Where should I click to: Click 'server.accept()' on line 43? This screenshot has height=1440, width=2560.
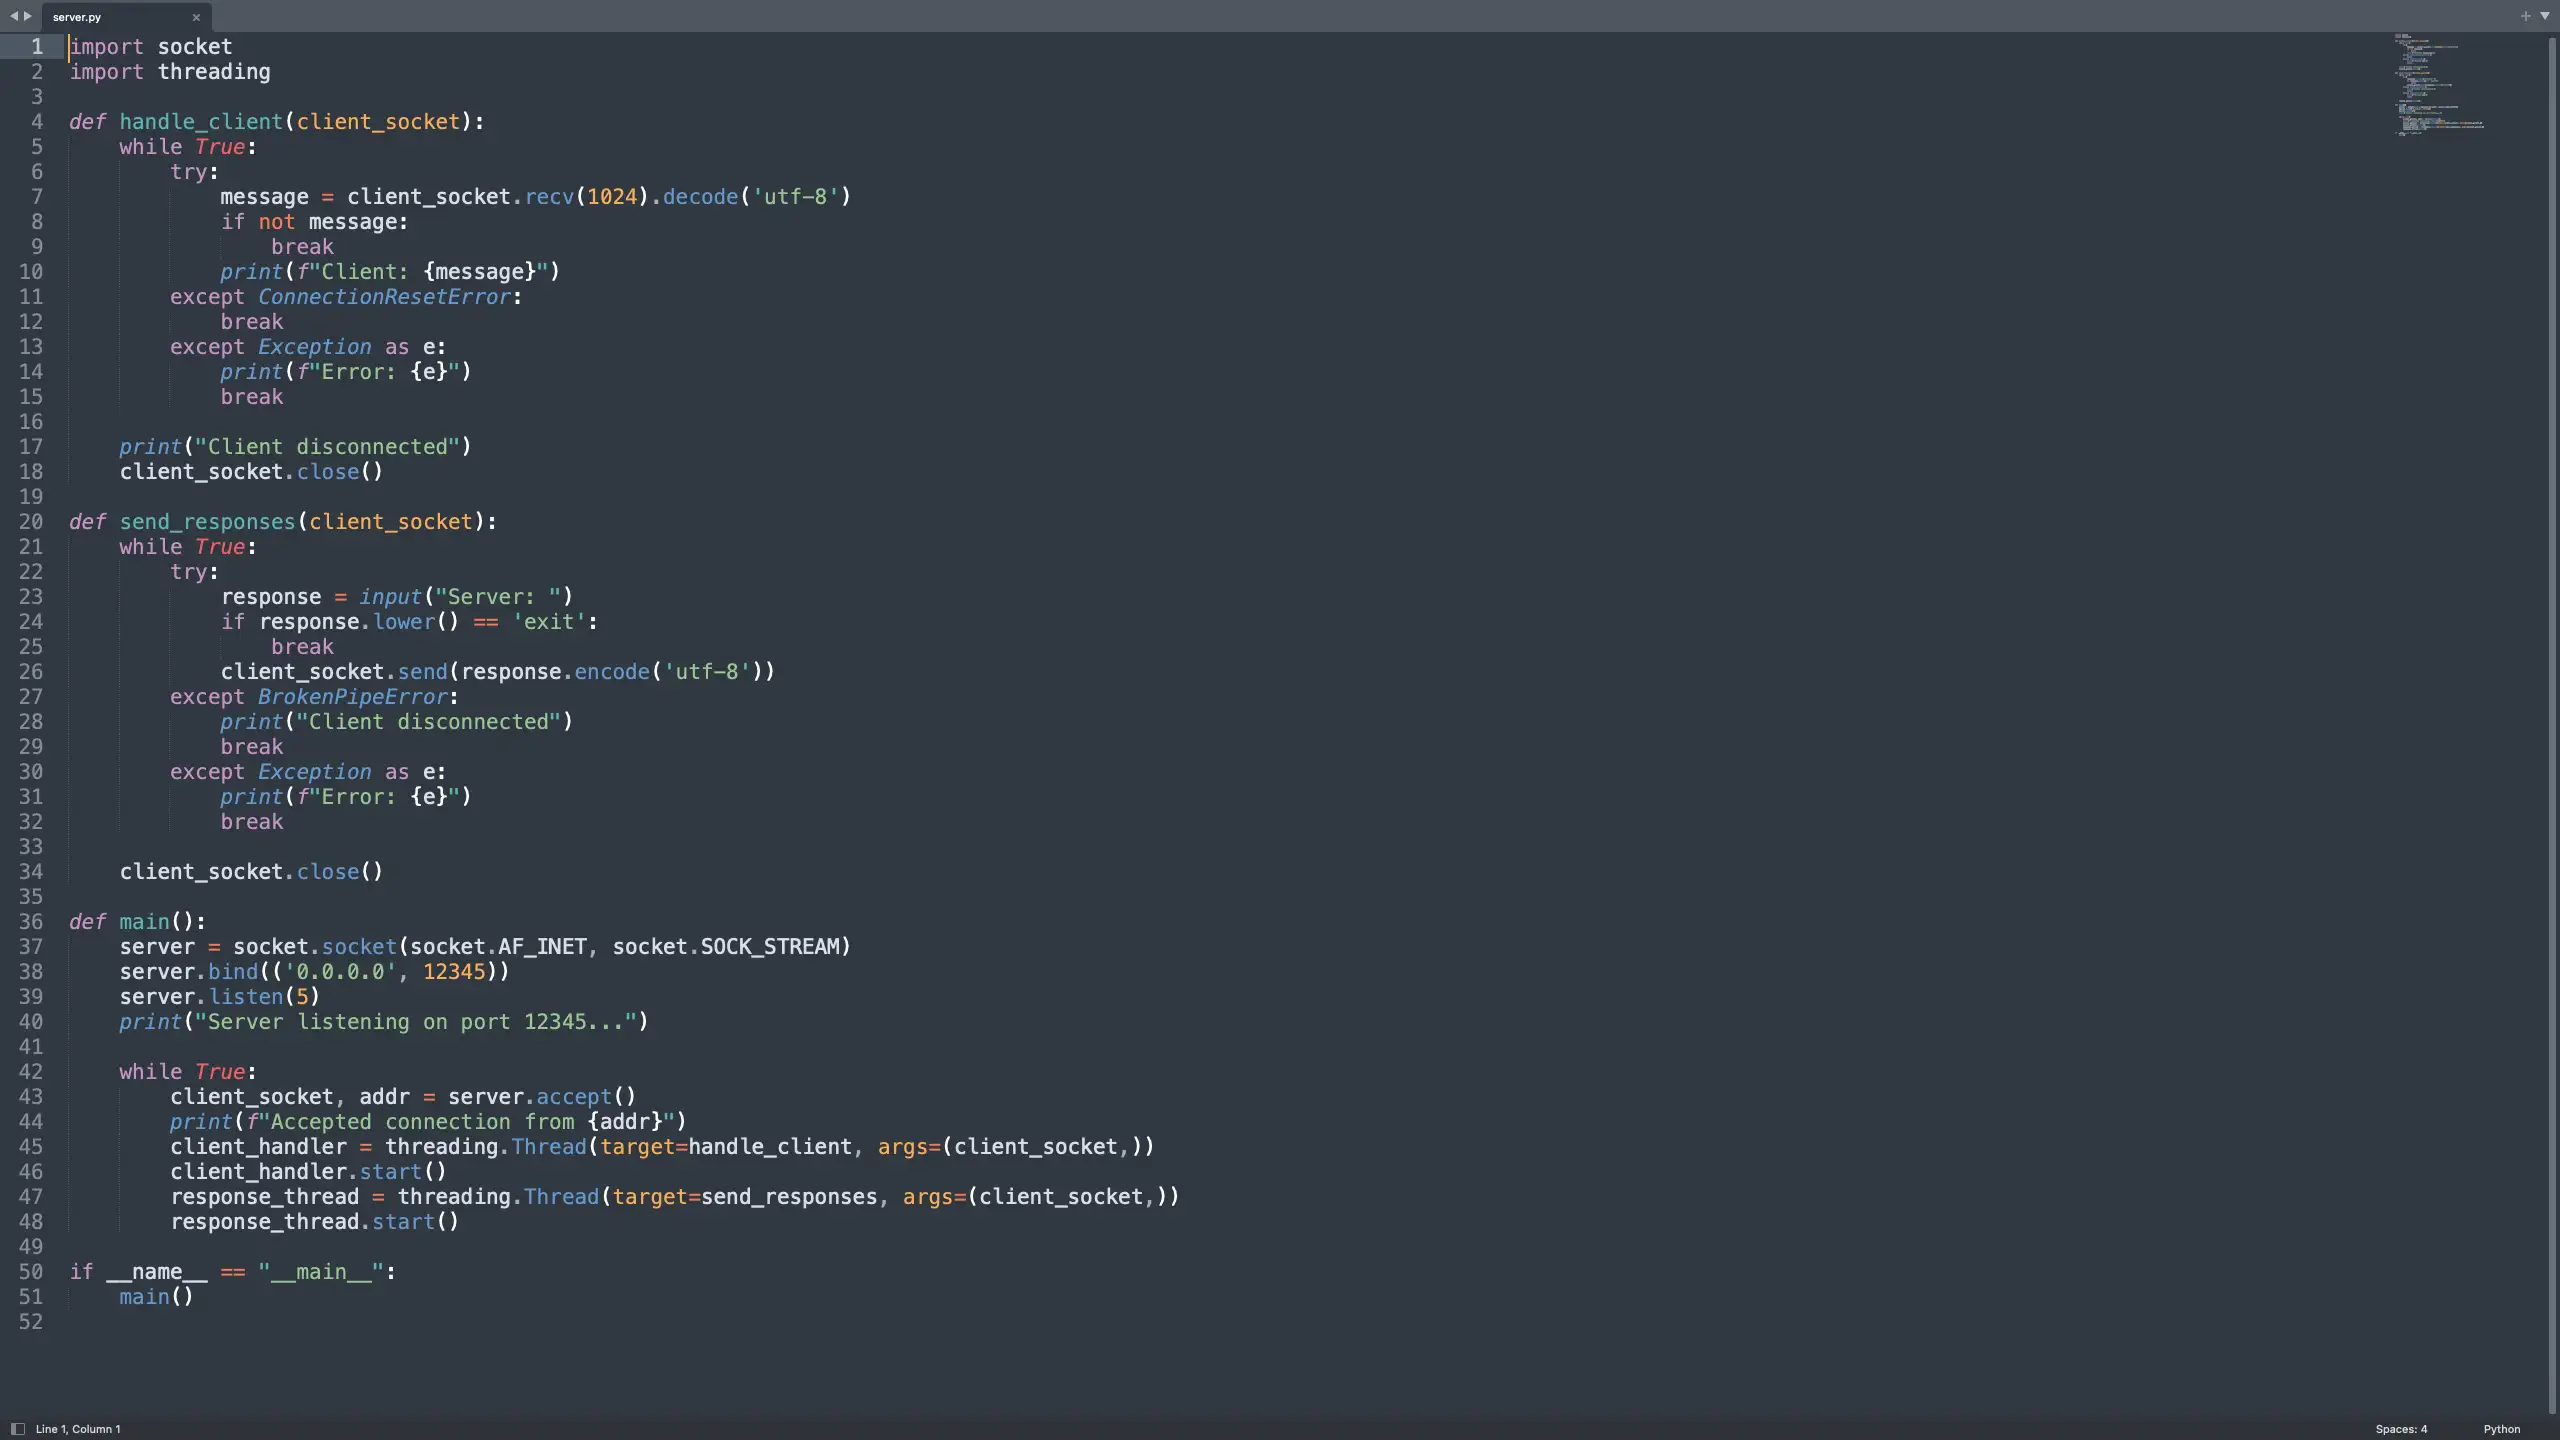click(542, 1097)
